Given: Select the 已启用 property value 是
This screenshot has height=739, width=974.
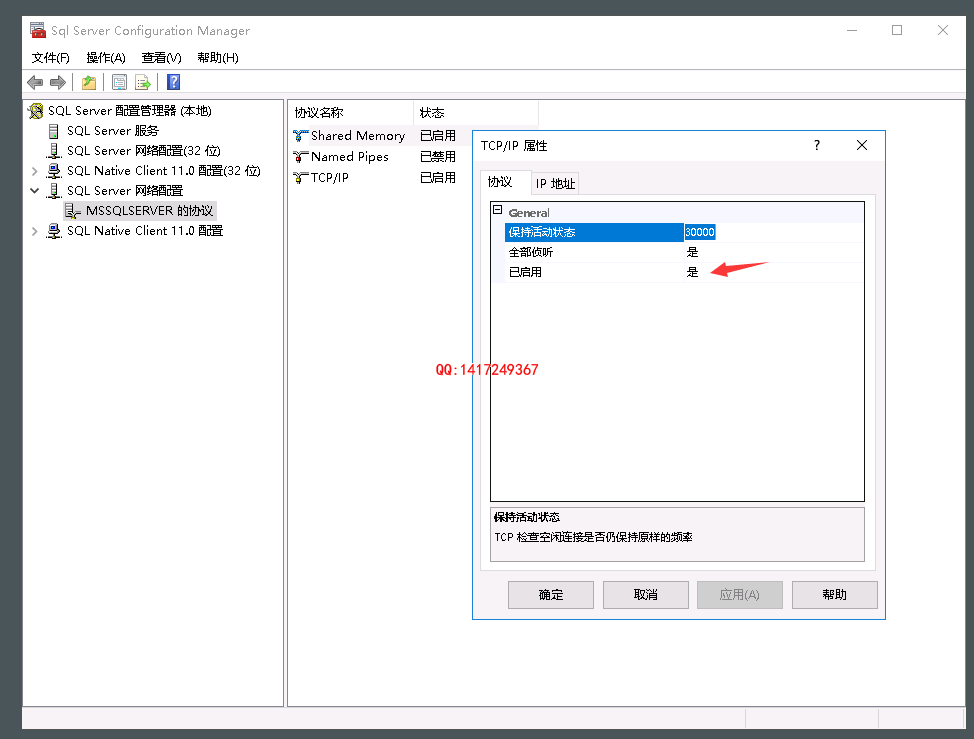Looking at the screenshot, I should [x=693, y=272].
